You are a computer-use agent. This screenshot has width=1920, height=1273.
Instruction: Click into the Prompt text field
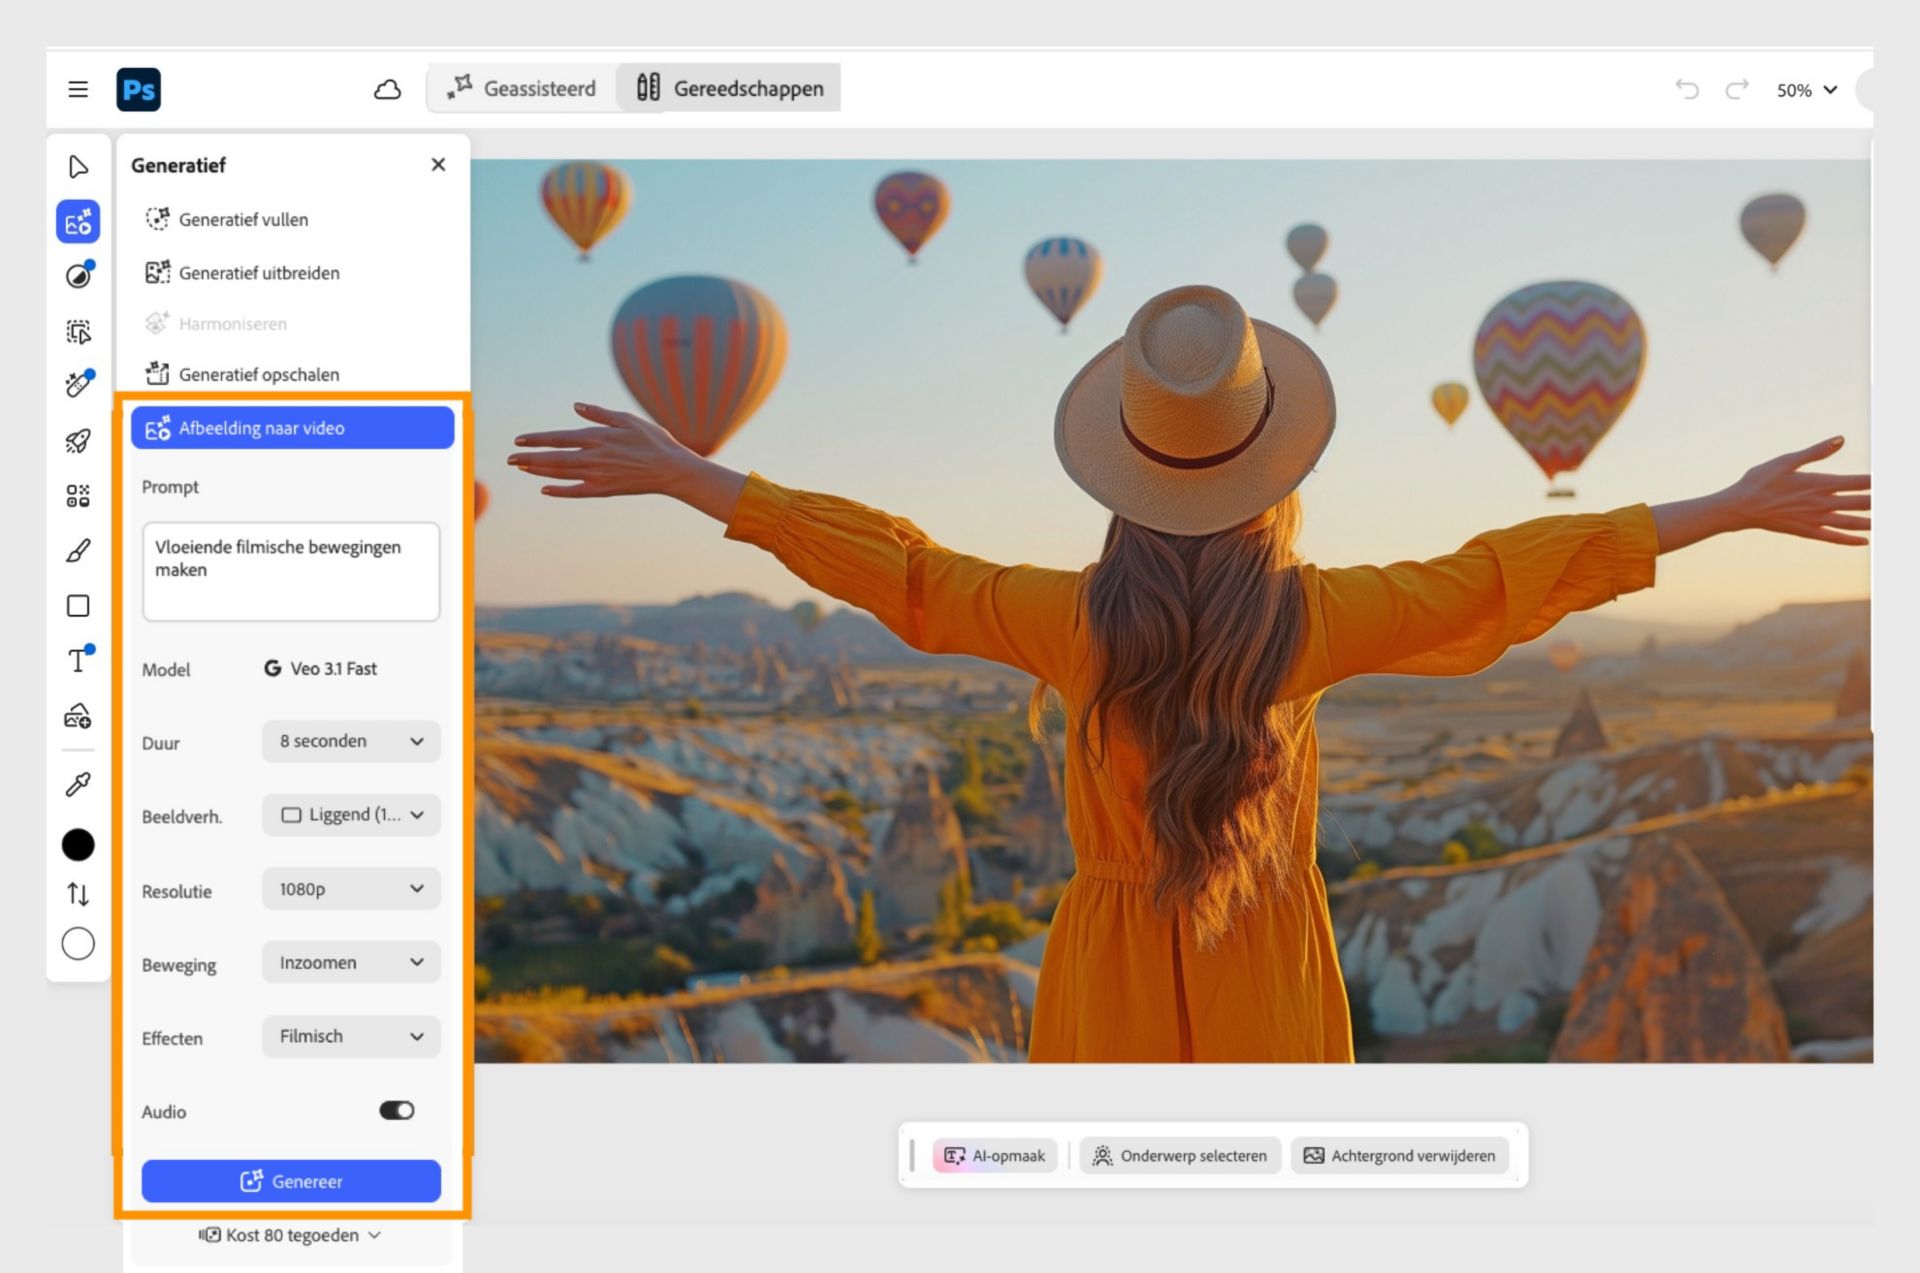[291, 571]
